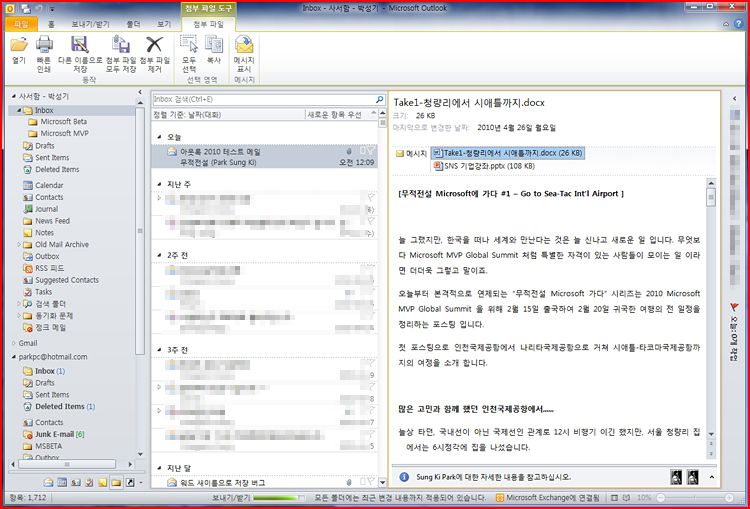The width and height of the screenshot is (750, 509).
Task: Click the second contact photo in people pane
Action: click(x=693, y=476)
